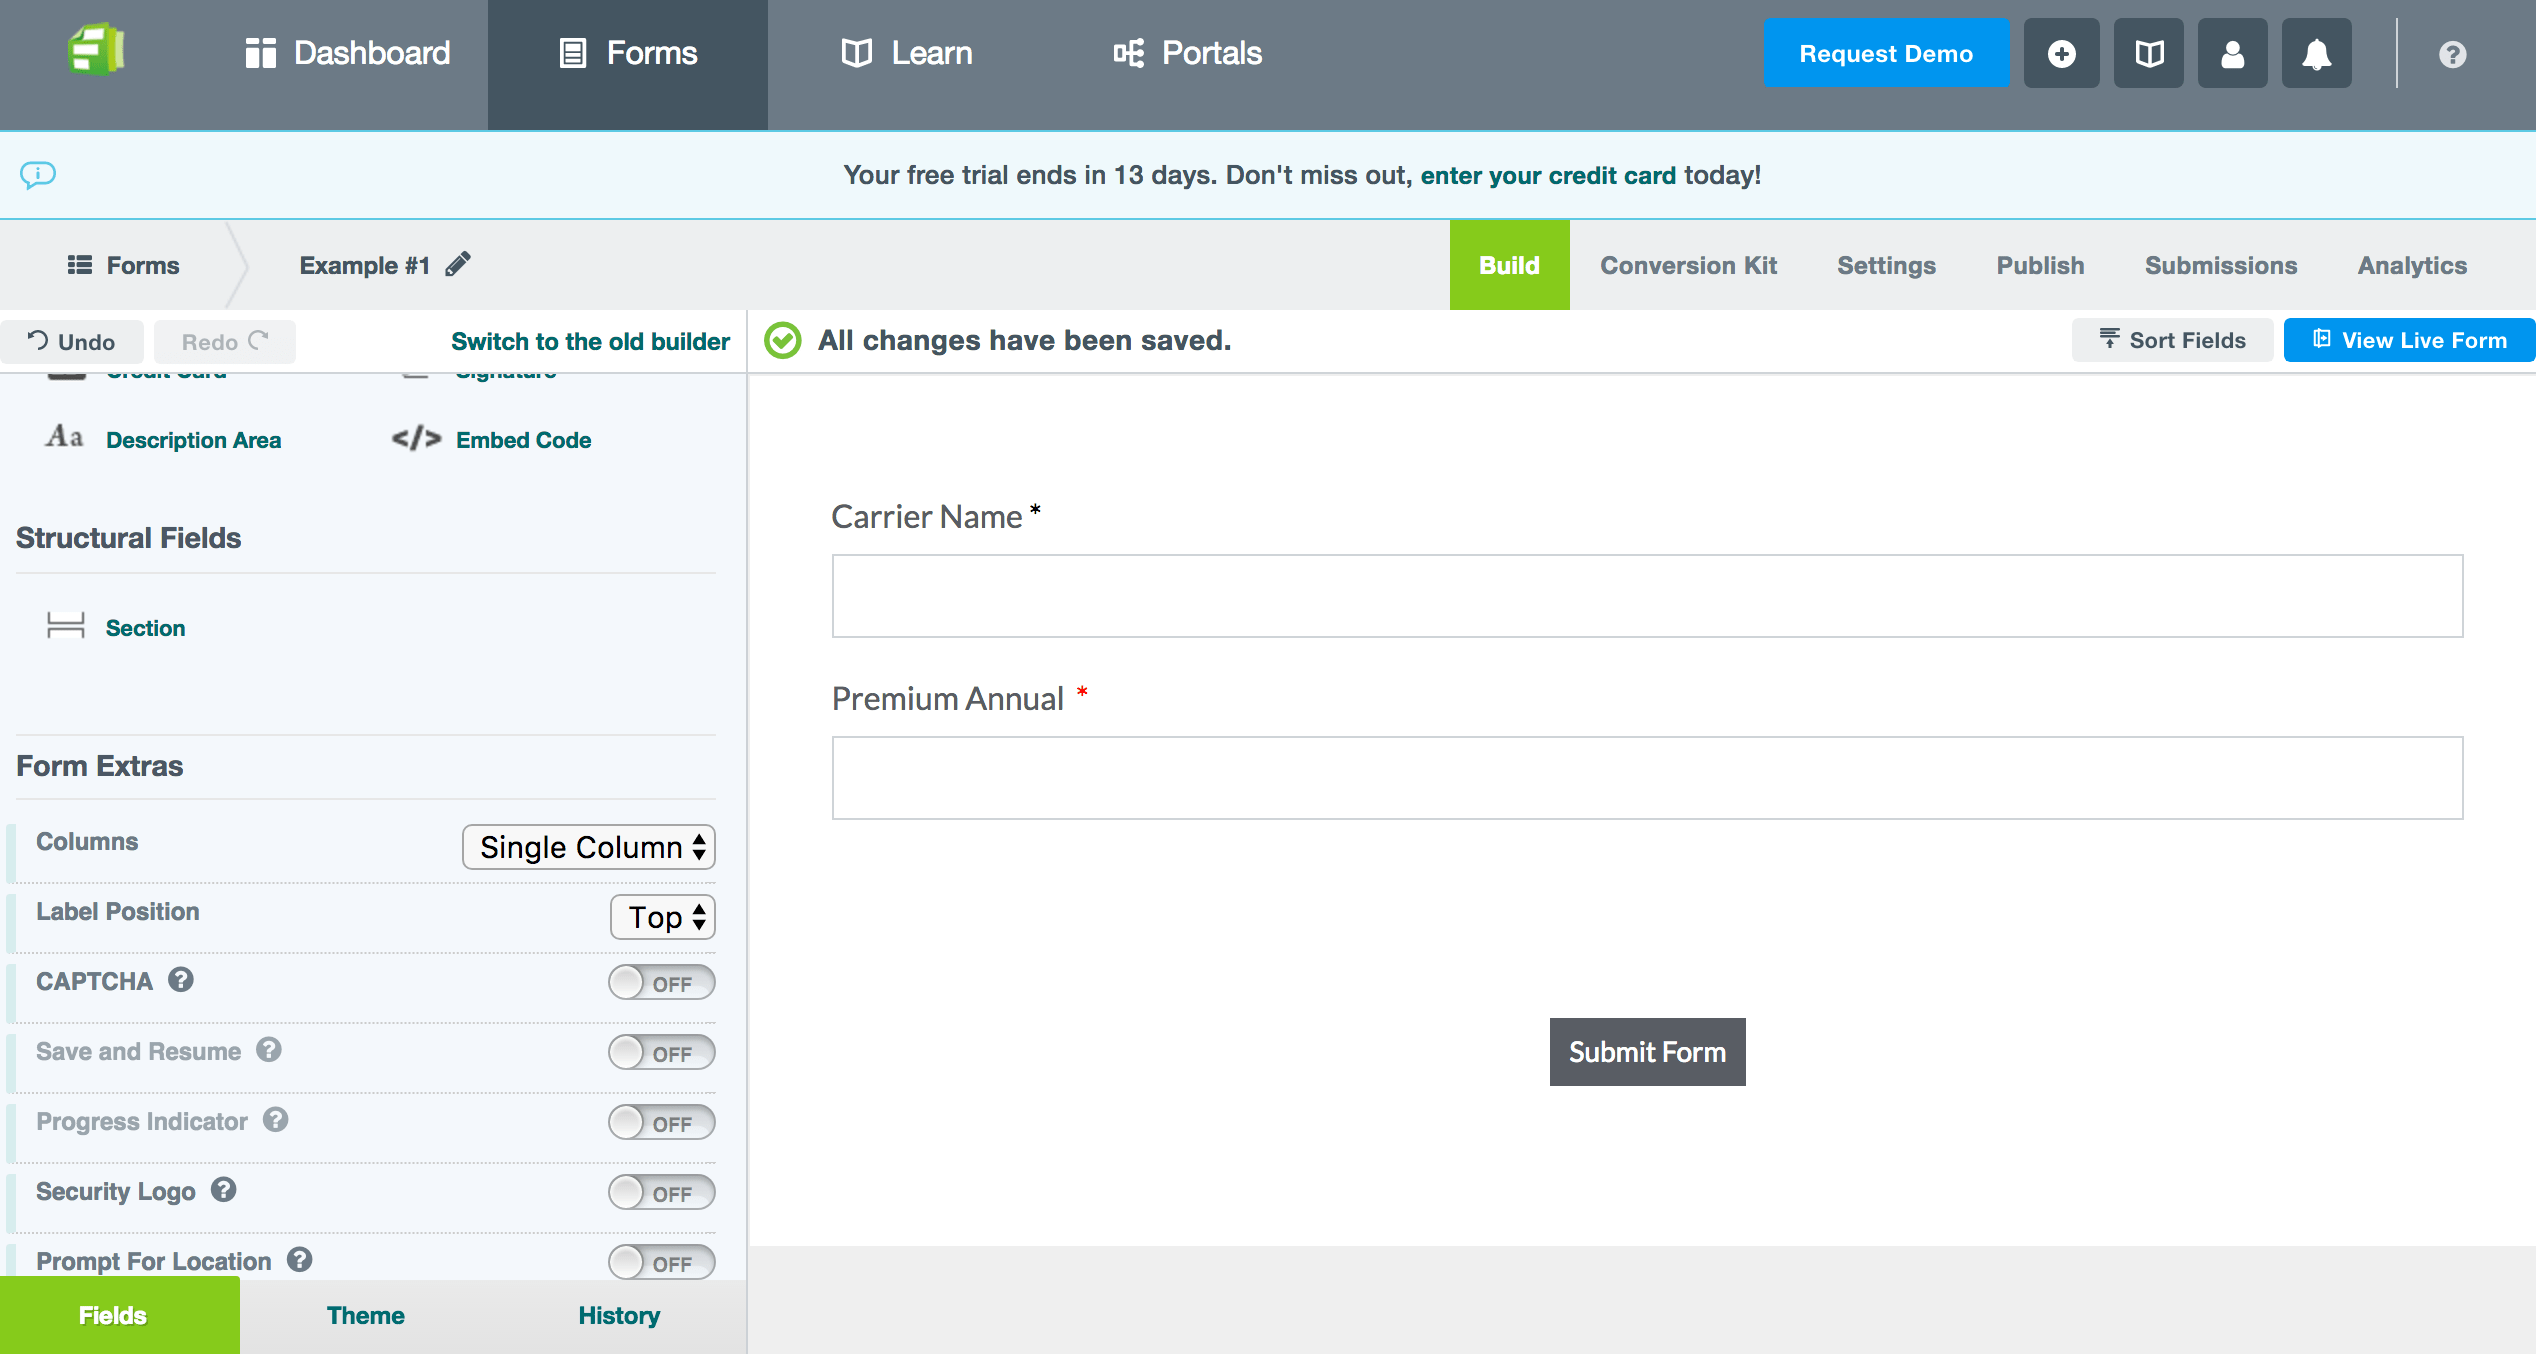Click the help question mark icon
This screenshot has width=2536, height=1354.
2451,53
